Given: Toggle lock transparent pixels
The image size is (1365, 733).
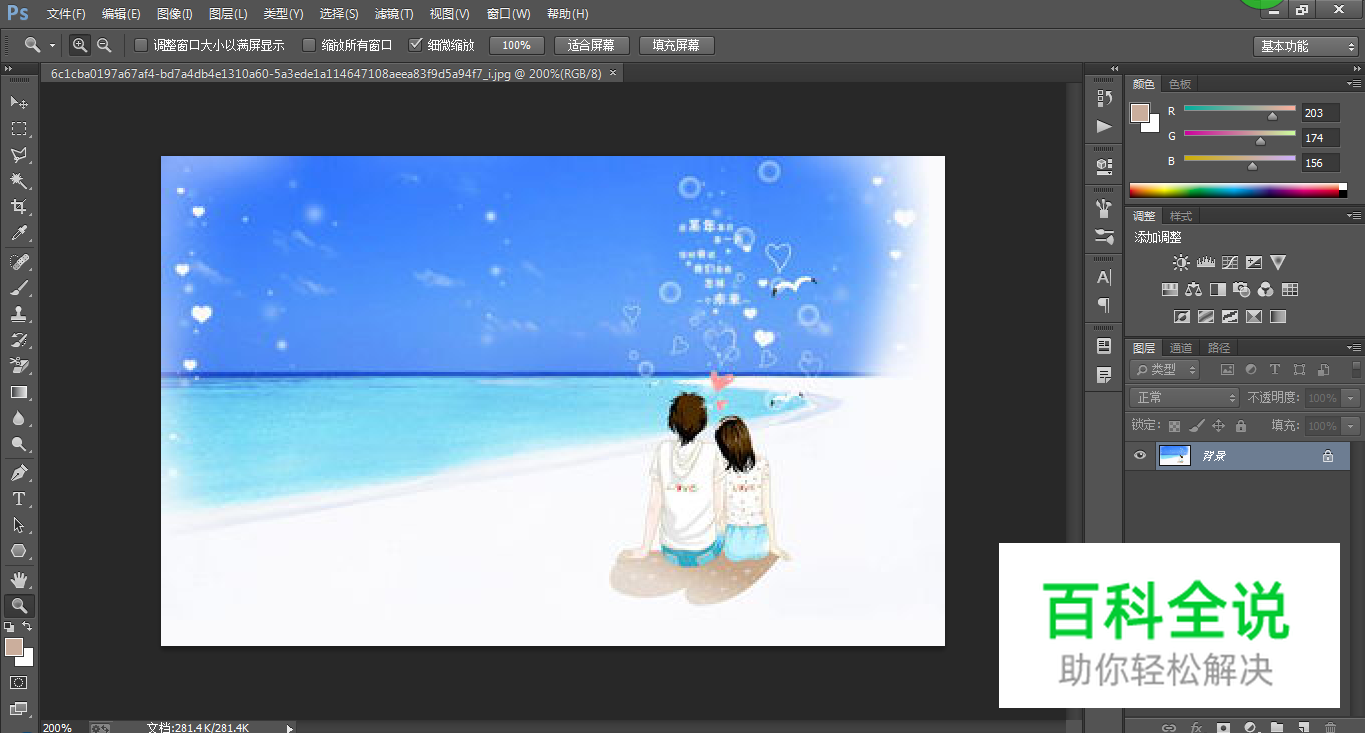Looking at the screenshot, I should [x=1175, y=426].
